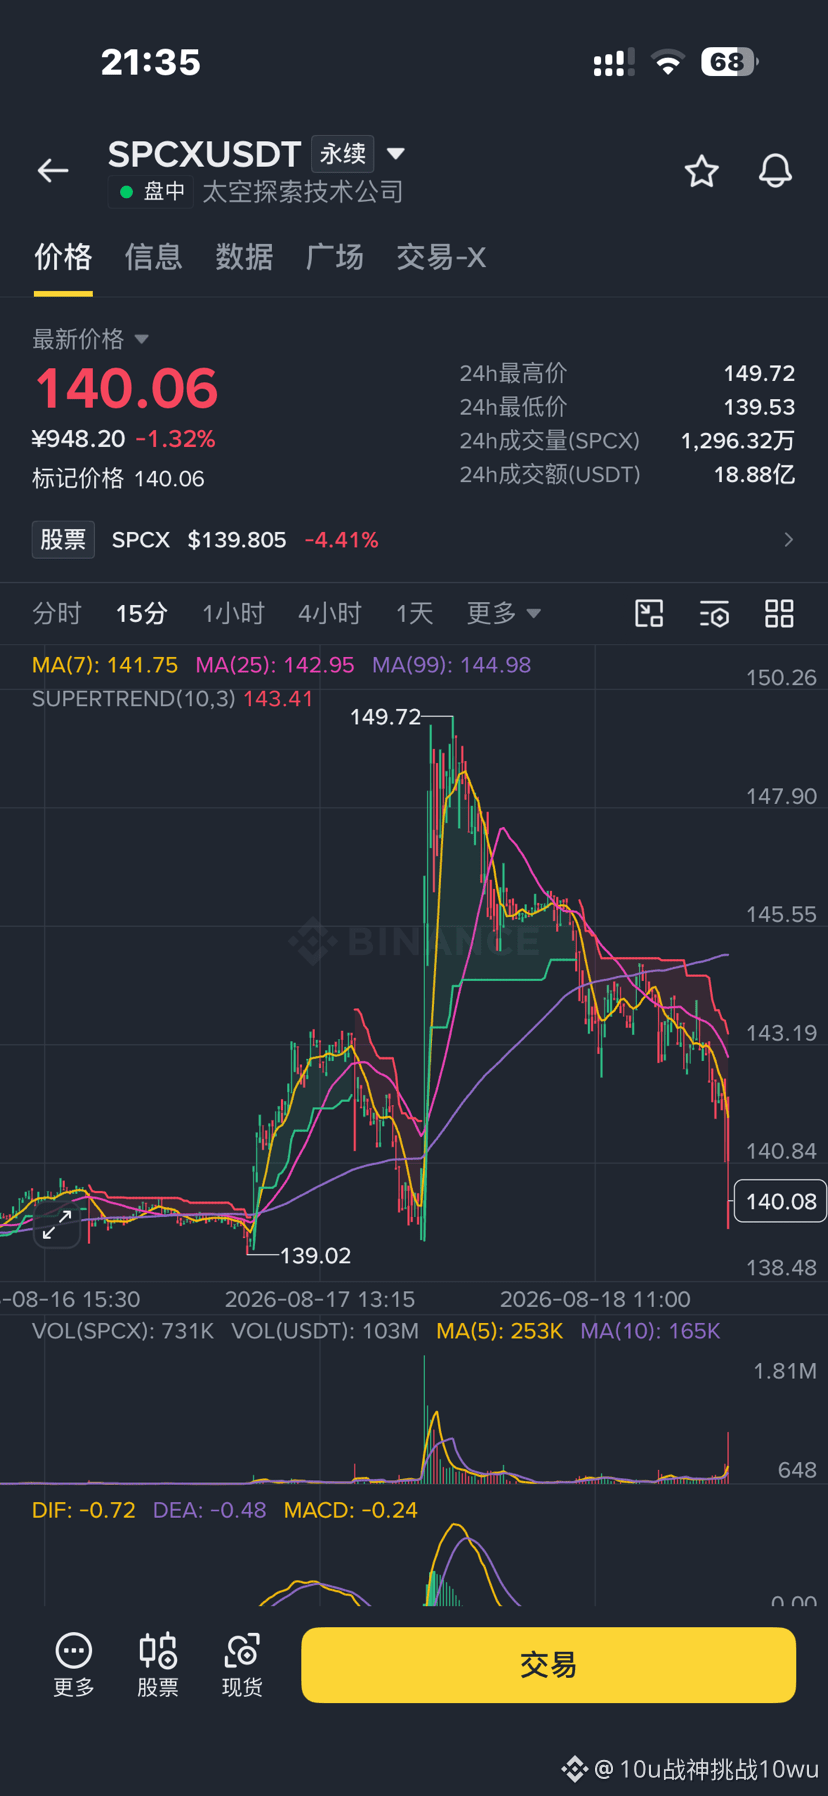Open the chart indicator settings icon
Screen dimensions: 828x1796
[x=714, y=613]
